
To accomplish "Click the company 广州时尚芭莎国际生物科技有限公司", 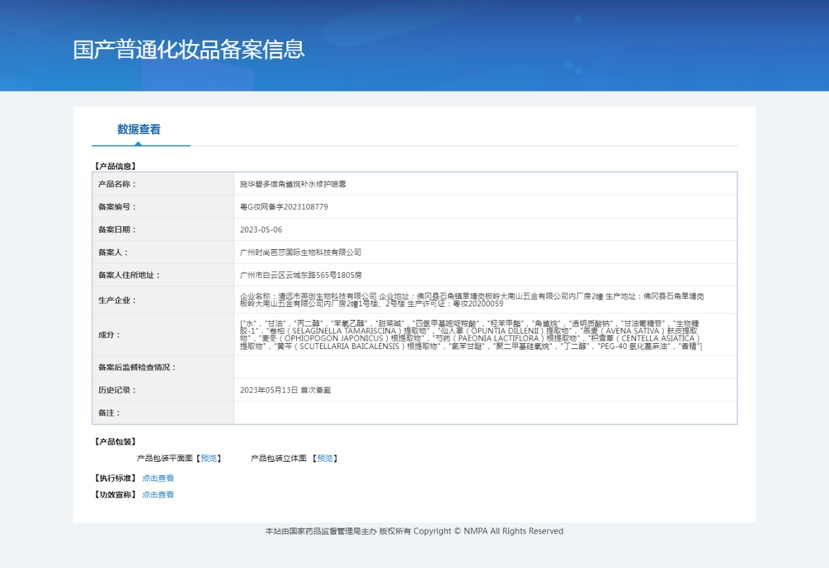I will pos(301,252).
